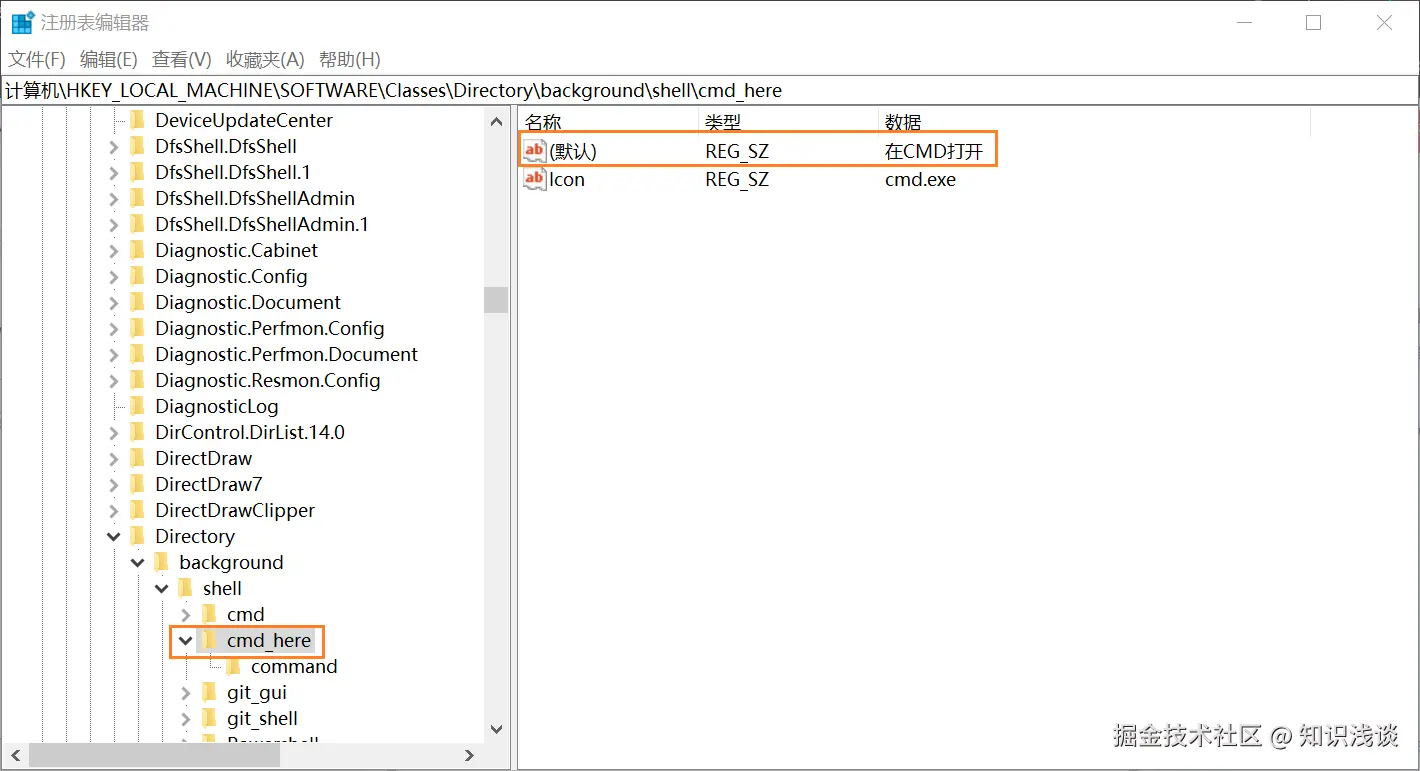Select the command subkey

(294, 666)
